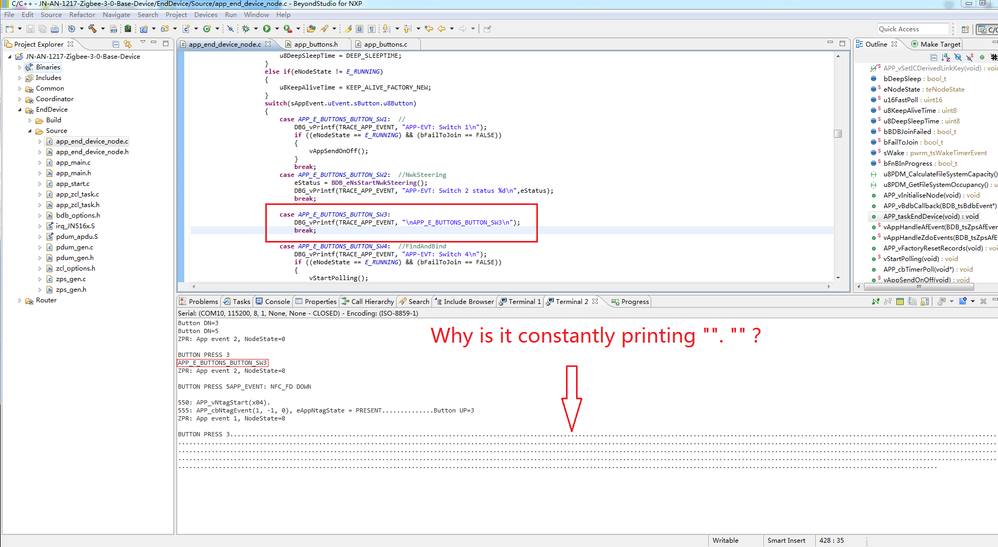Open the Call Hierarchy tab
This screenshot has height=547, width=998.
point(367,302)
